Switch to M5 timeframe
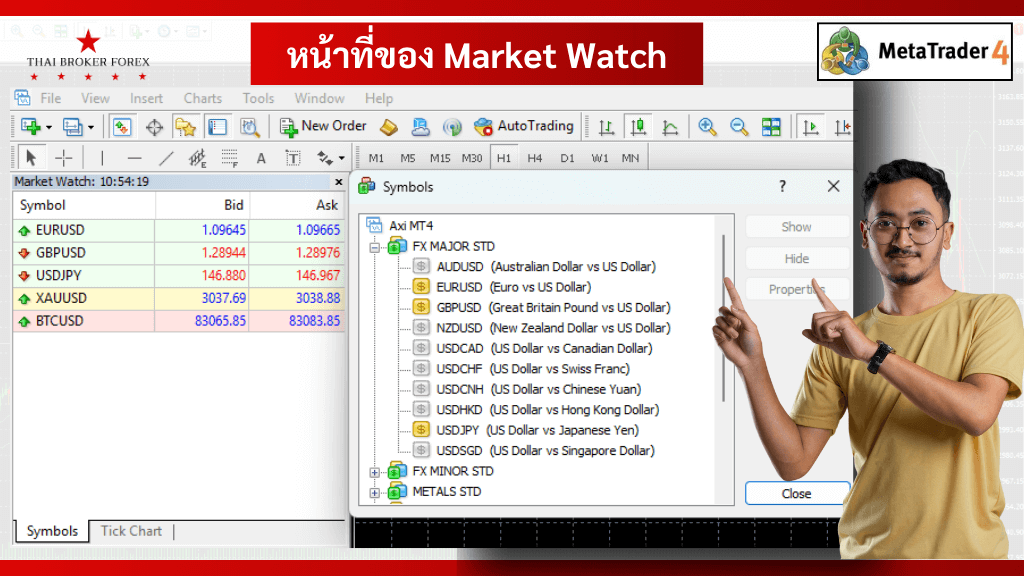Image resolution: width=1024 pixels, height=576 pixels. tap(408, 158)
